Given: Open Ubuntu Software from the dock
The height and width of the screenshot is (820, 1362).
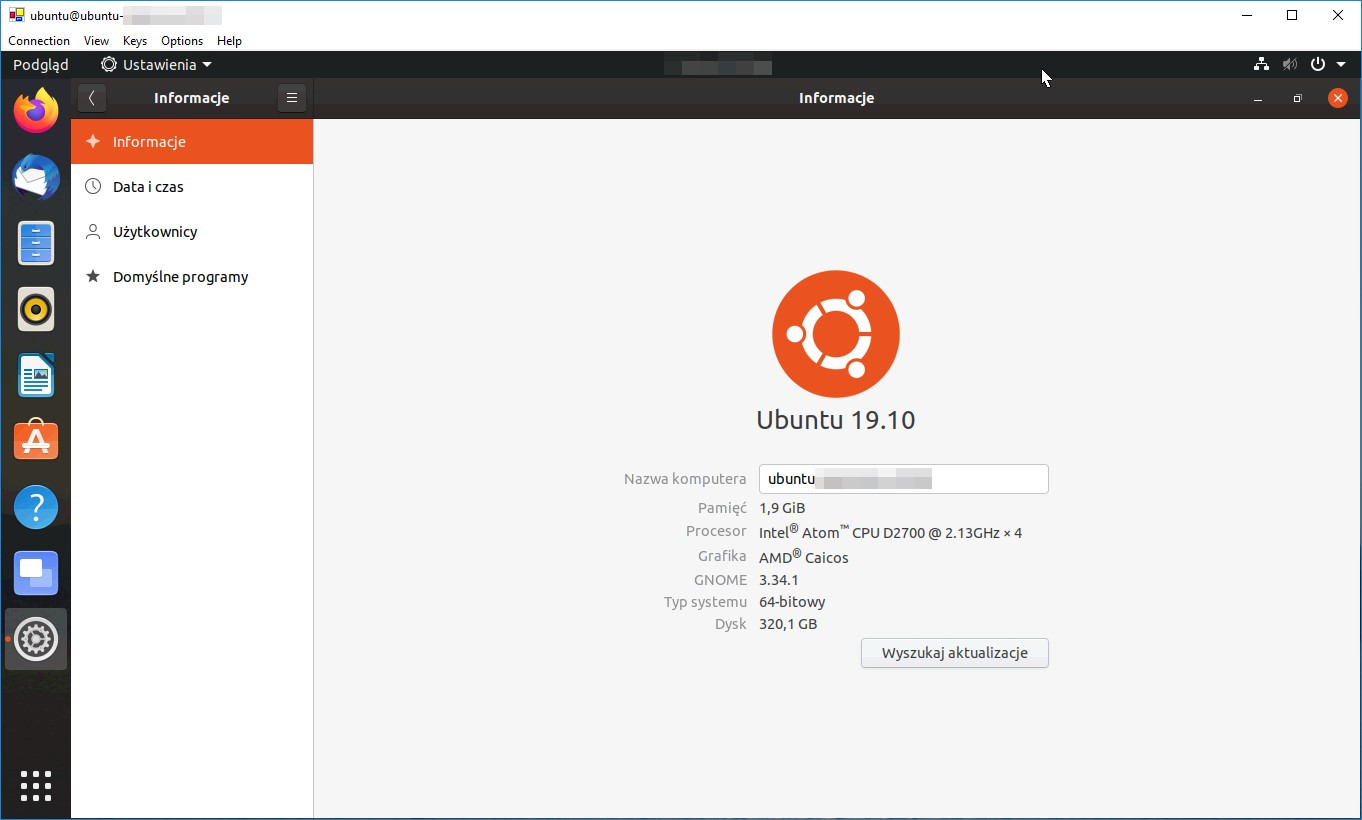Looking at the screenshot, I should [x=36, y=440].
